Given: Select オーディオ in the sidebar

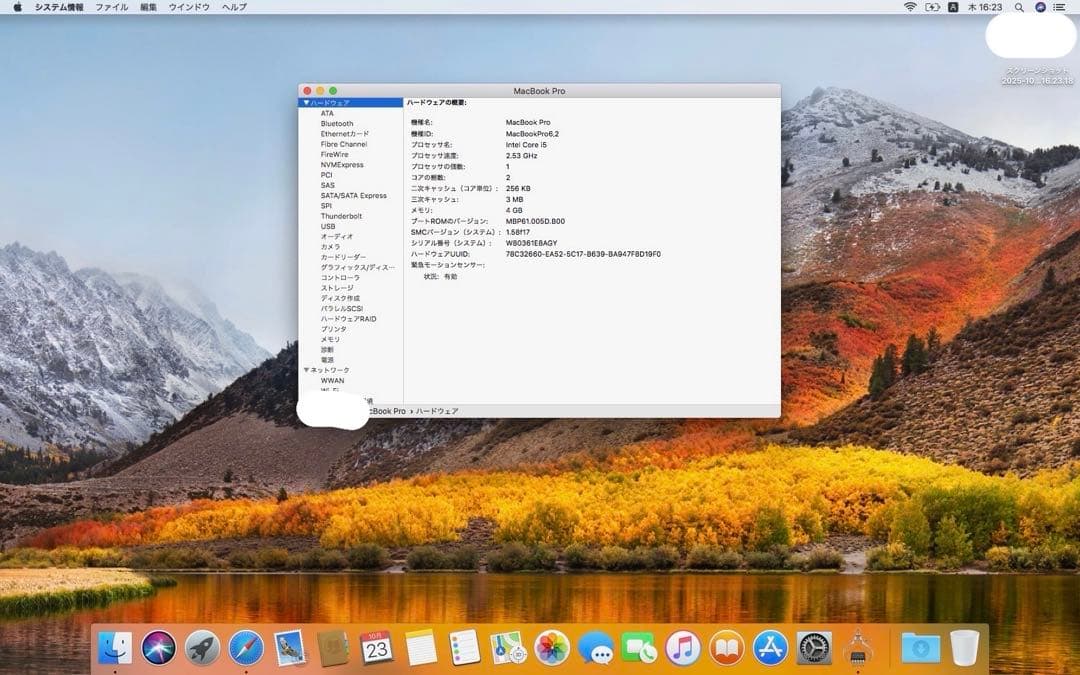Looking at the screenshot, I should coord(337,237).
